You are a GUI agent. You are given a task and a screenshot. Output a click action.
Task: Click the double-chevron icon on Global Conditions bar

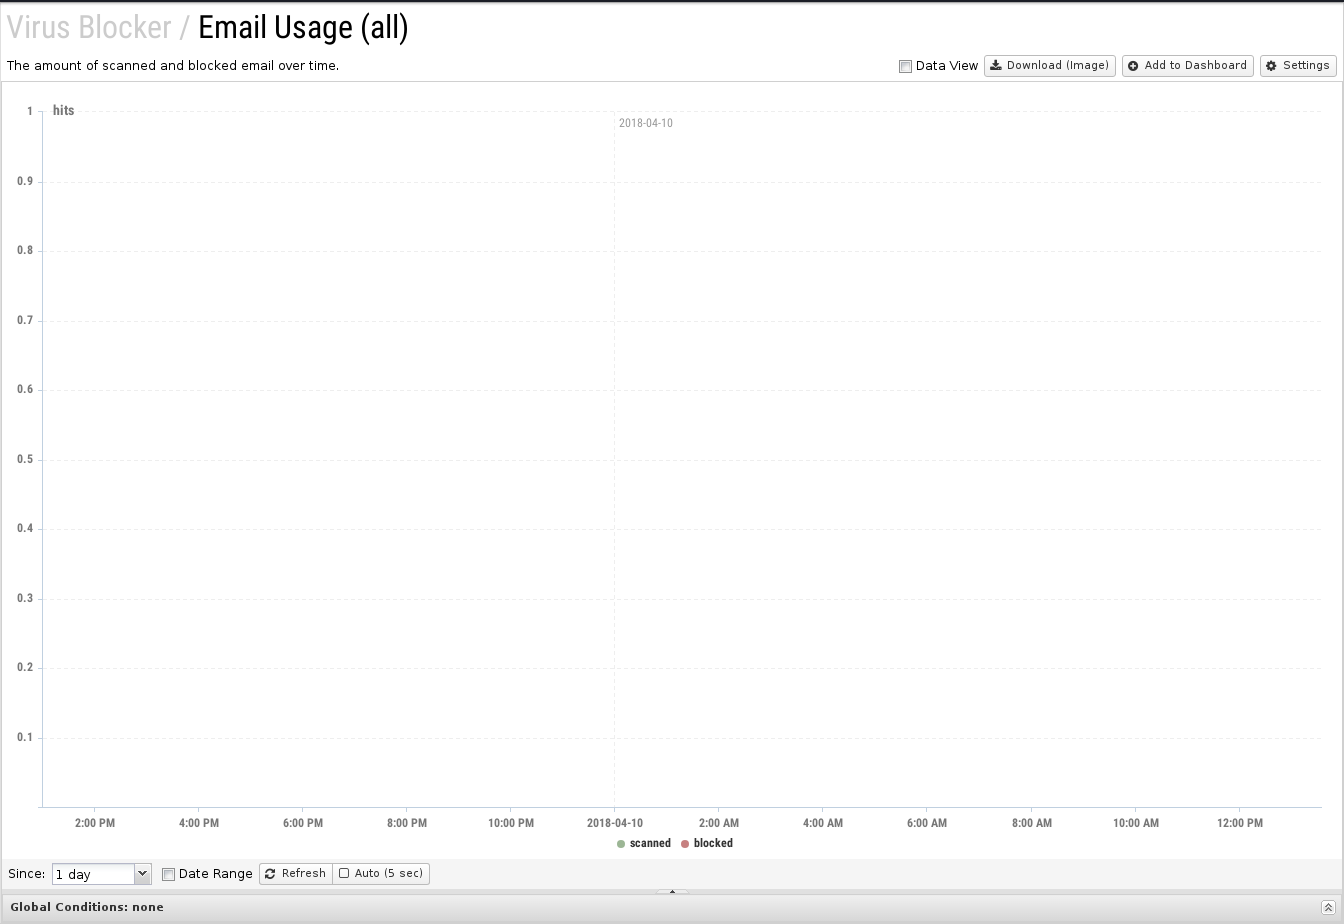(x=1328, y=908)
